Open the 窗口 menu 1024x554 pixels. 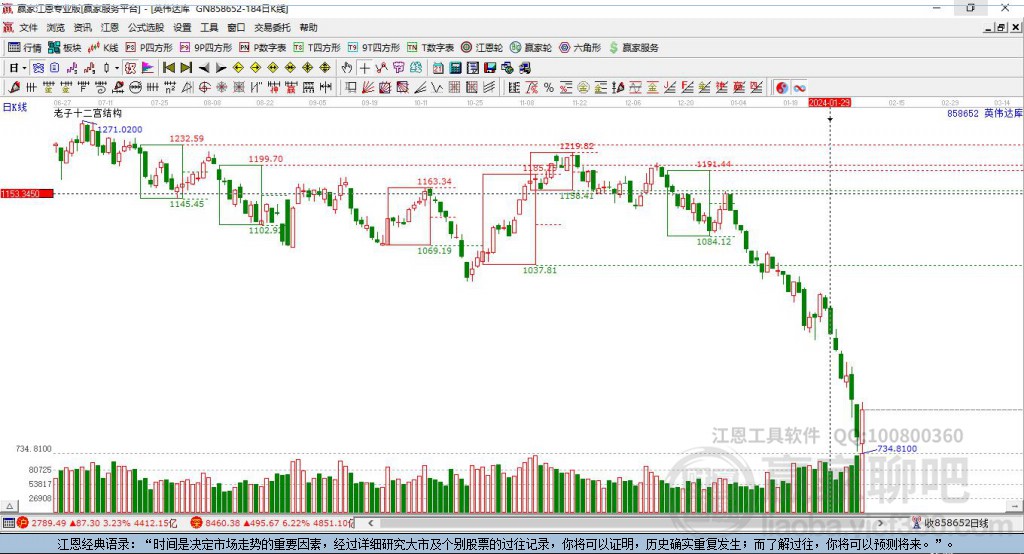pos(236,27)
